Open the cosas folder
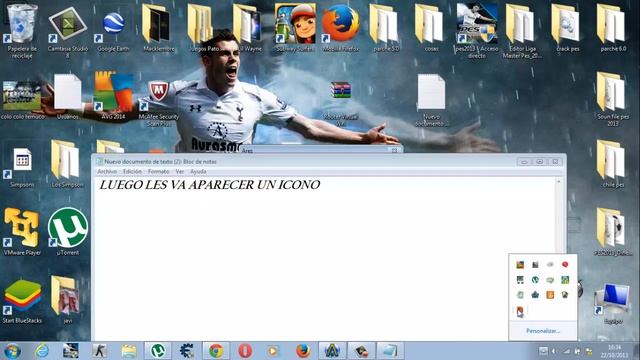Screen dimensions: 640x360 click(431, 29)
